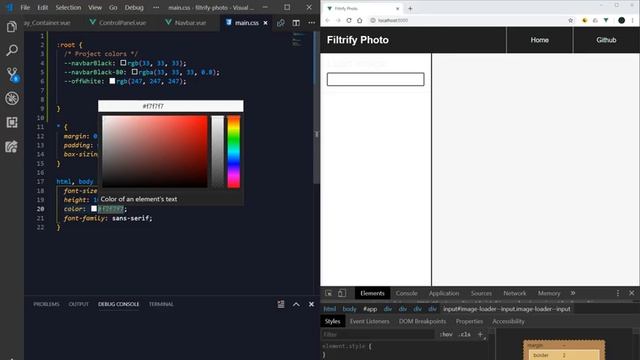Viewport: 640px width, 360px height.
Task: Close the main.css tab
Action: click(265, 23)
